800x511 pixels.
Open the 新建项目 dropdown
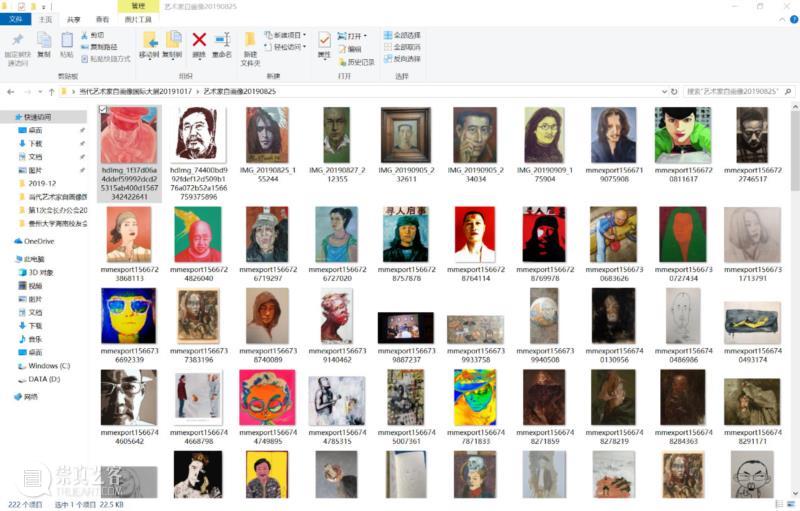pyautogui.click(x=285, y=35)
